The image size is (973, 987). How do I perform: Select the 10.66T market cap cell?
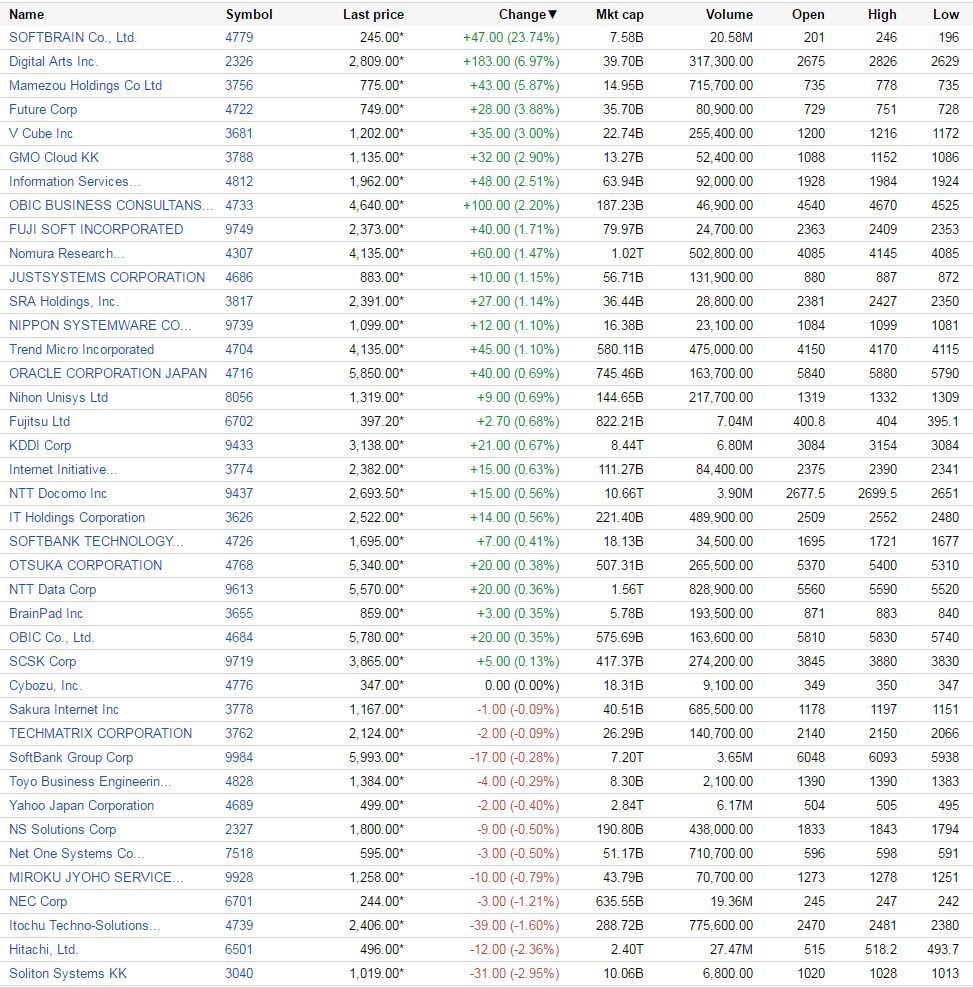click(624, 494)
